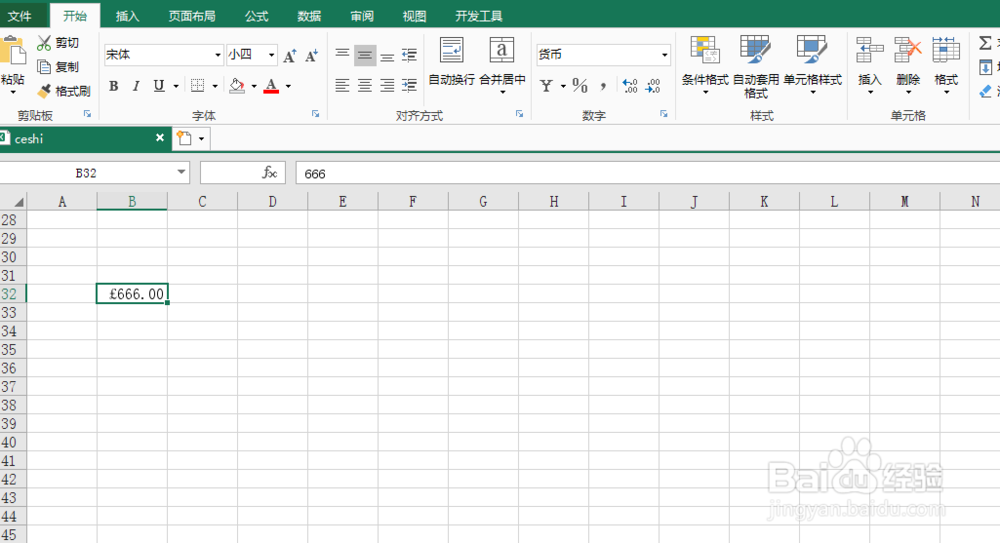Screen dimensions: 1000x543
Task: Switch to the 数据 (Data) tab
Action: coord(309,16)
